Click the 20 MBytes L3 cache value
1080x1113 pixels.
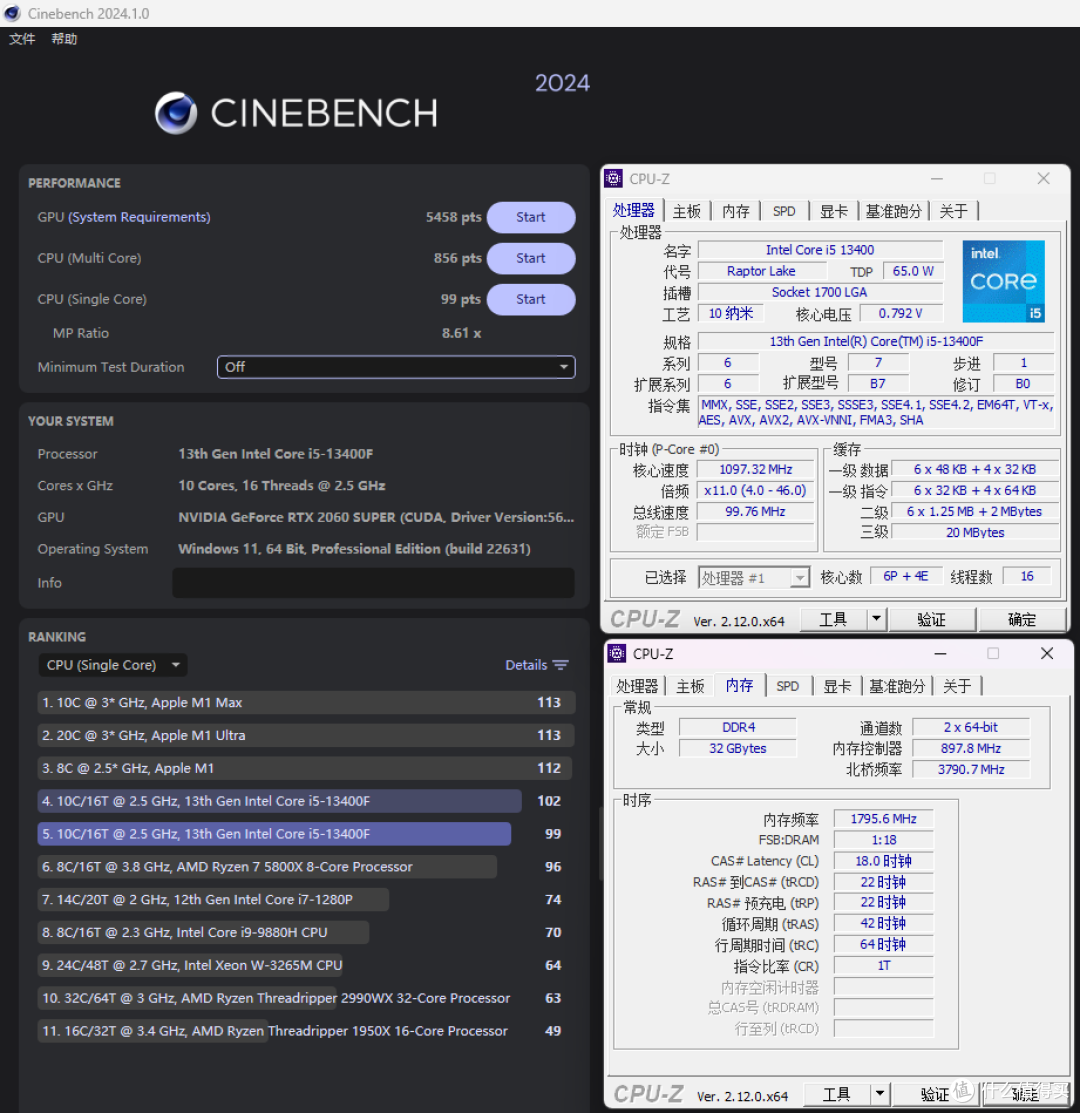point(975,532)
